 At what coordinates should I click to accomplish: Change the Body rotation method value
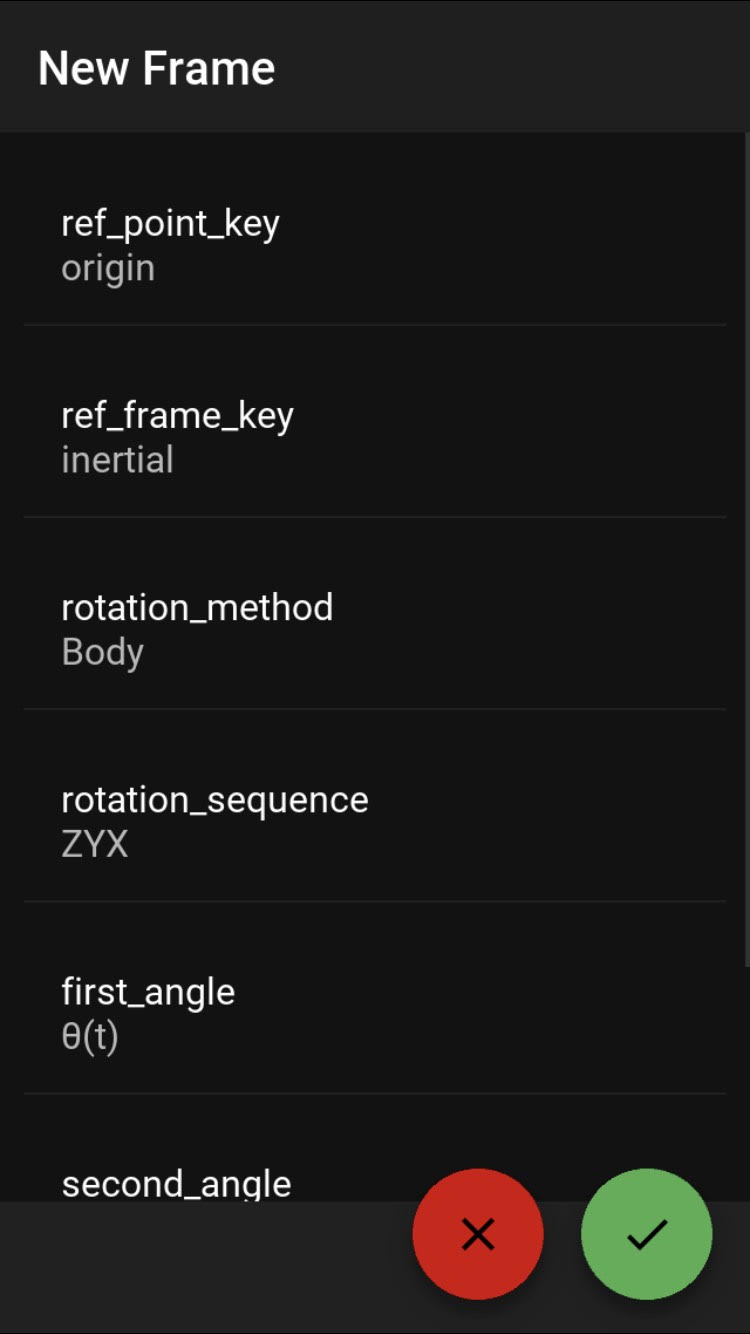pyautogui.click(x=102, y=652)
